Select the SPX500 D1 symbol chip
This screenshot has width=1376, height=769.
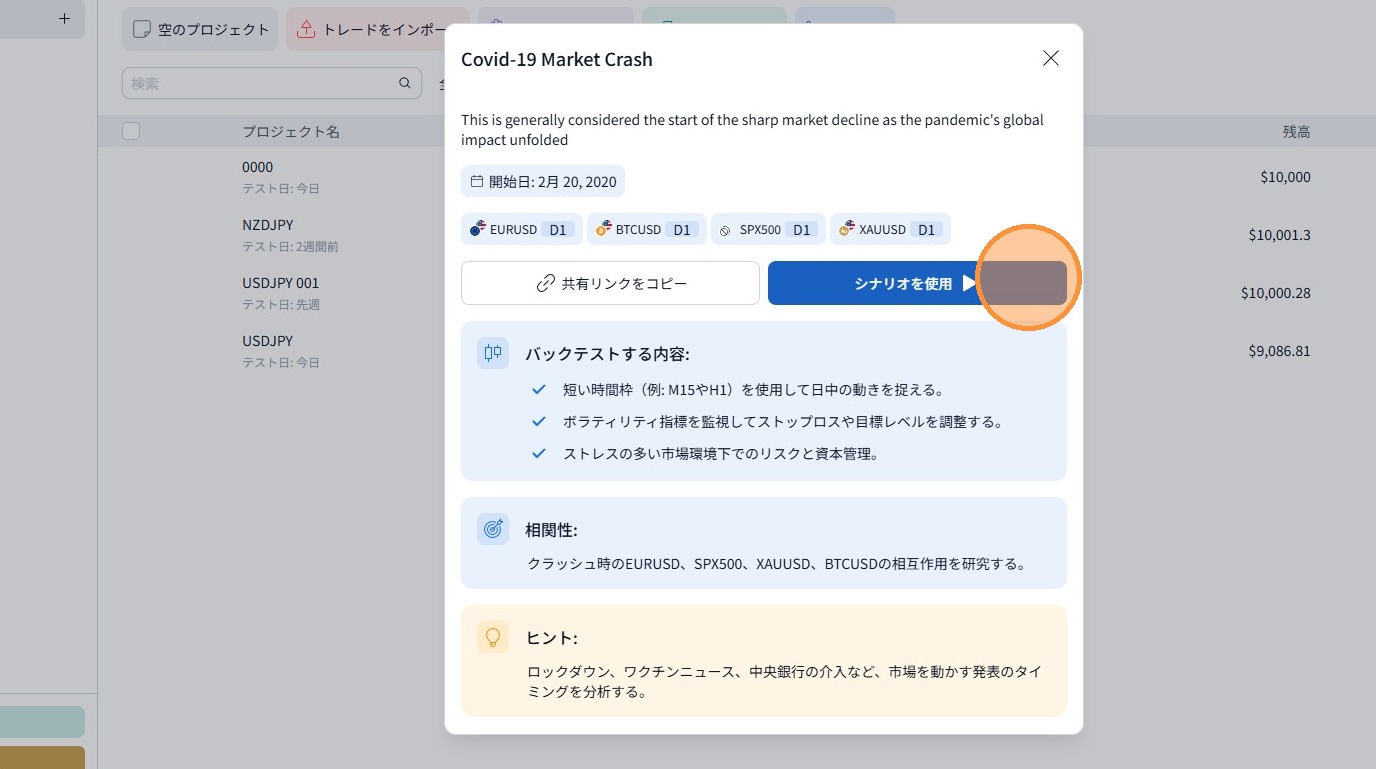coord(769,229)
